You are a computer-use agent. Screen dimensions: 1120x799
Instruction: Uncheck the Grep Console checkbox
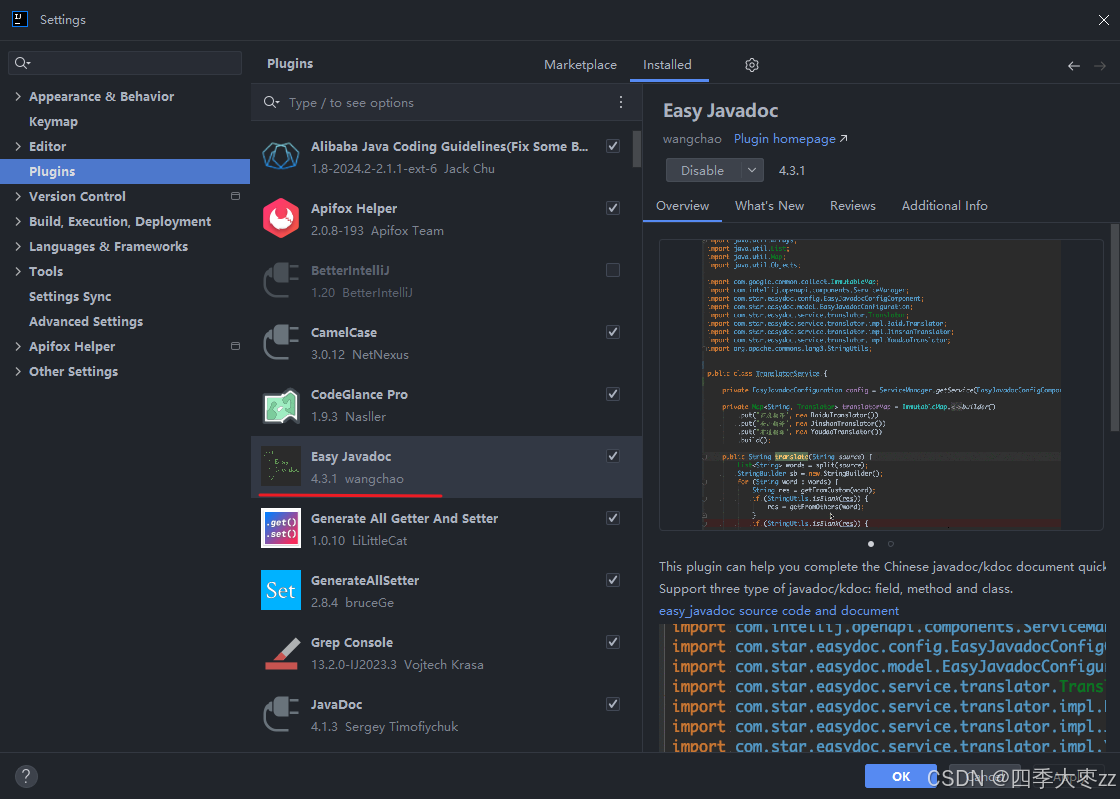[613, 643]
